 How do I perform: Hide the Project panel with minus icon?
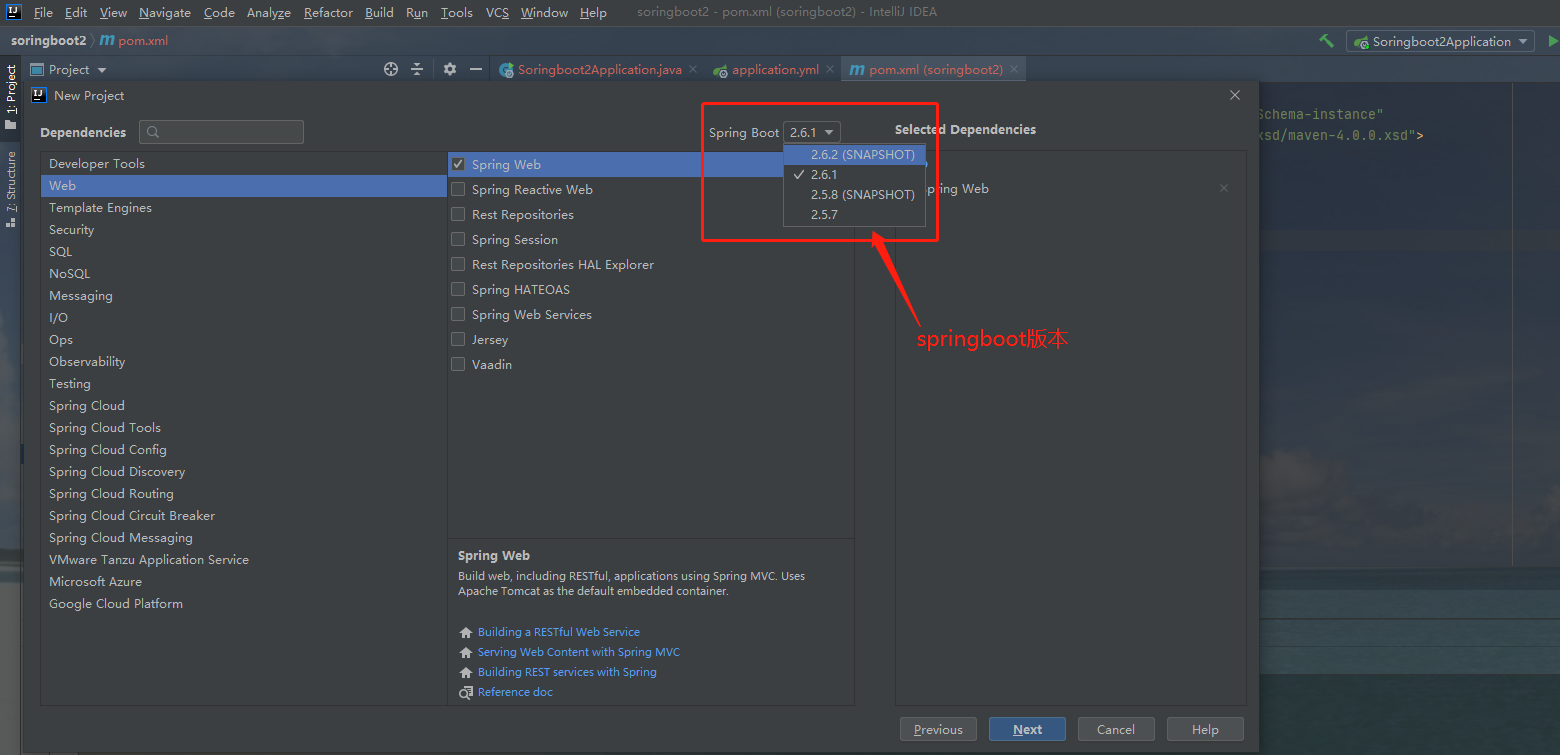476,69
